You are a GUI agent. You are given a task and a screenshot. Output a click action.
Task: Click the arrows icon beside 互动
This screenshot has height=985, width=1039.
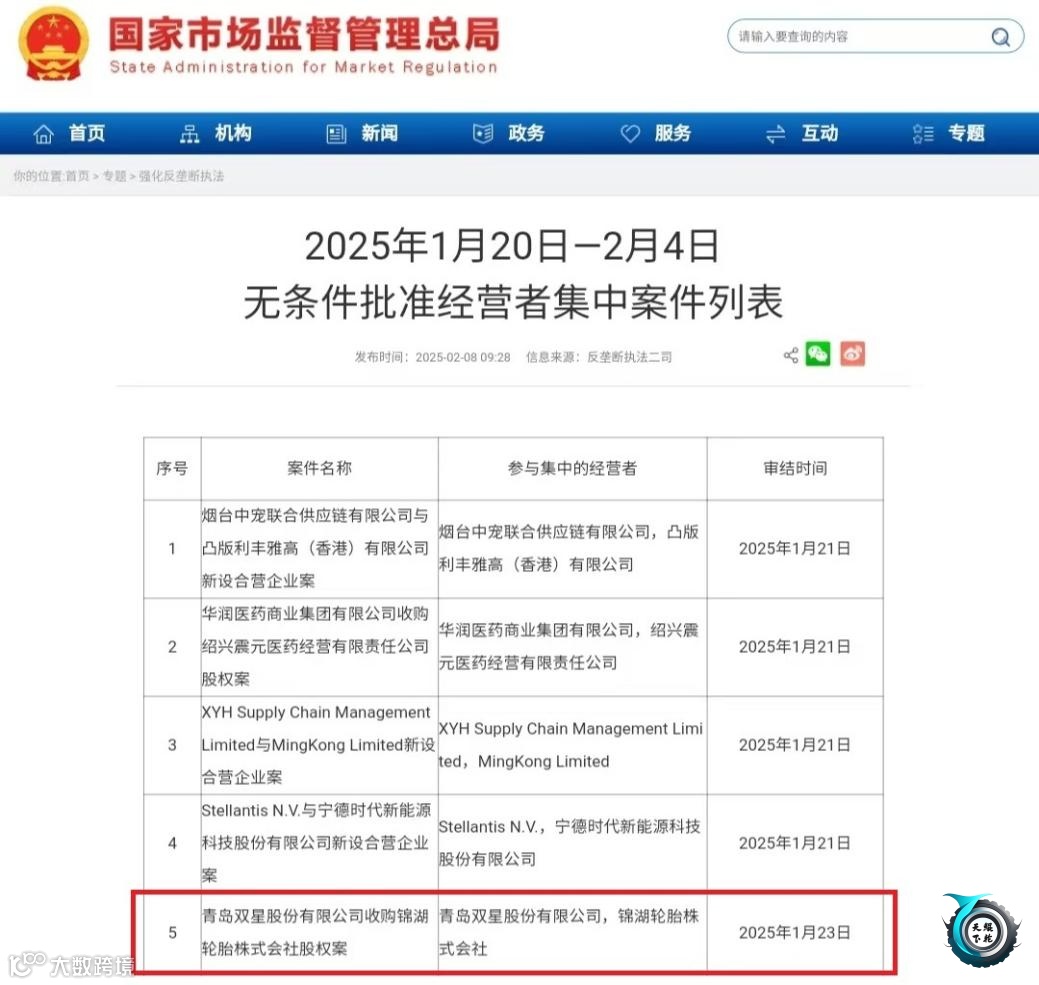[x=775, y=134]
